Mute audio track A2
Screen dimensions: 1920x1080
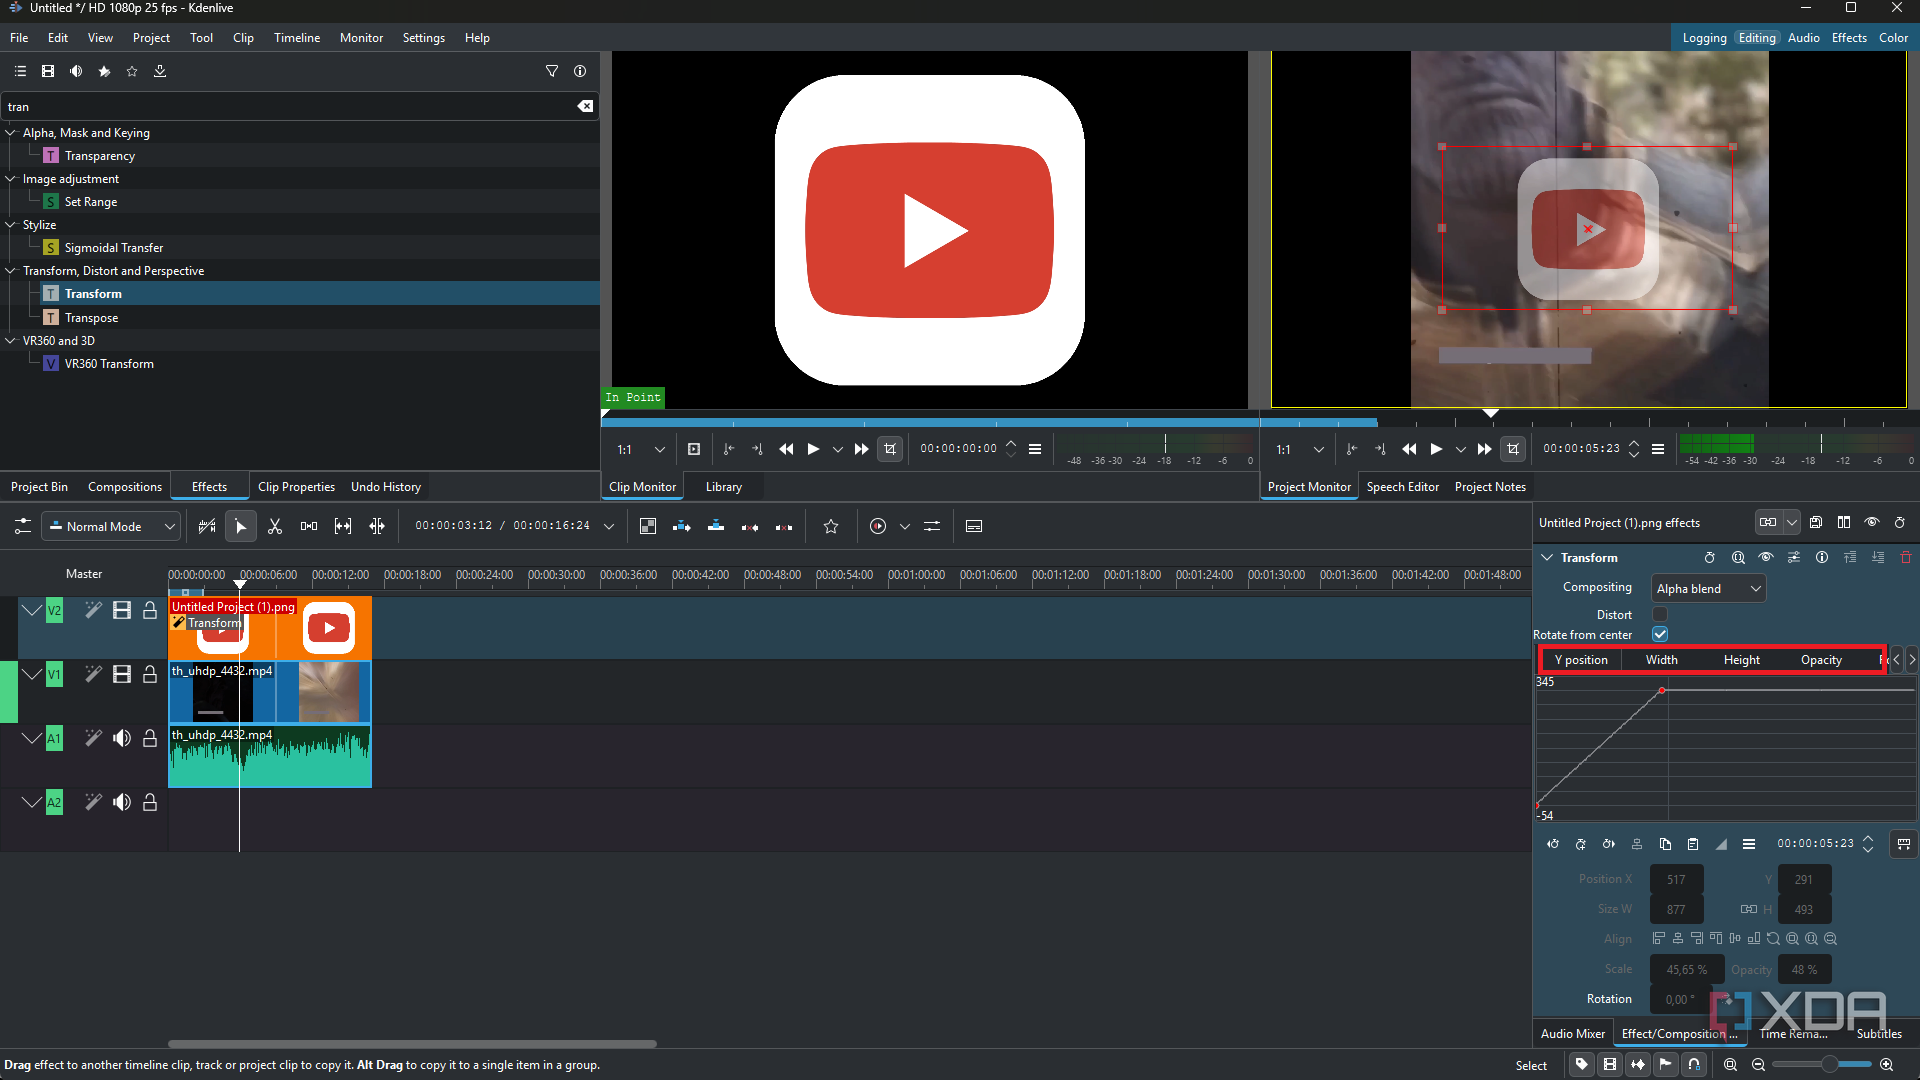pos(122,802)
